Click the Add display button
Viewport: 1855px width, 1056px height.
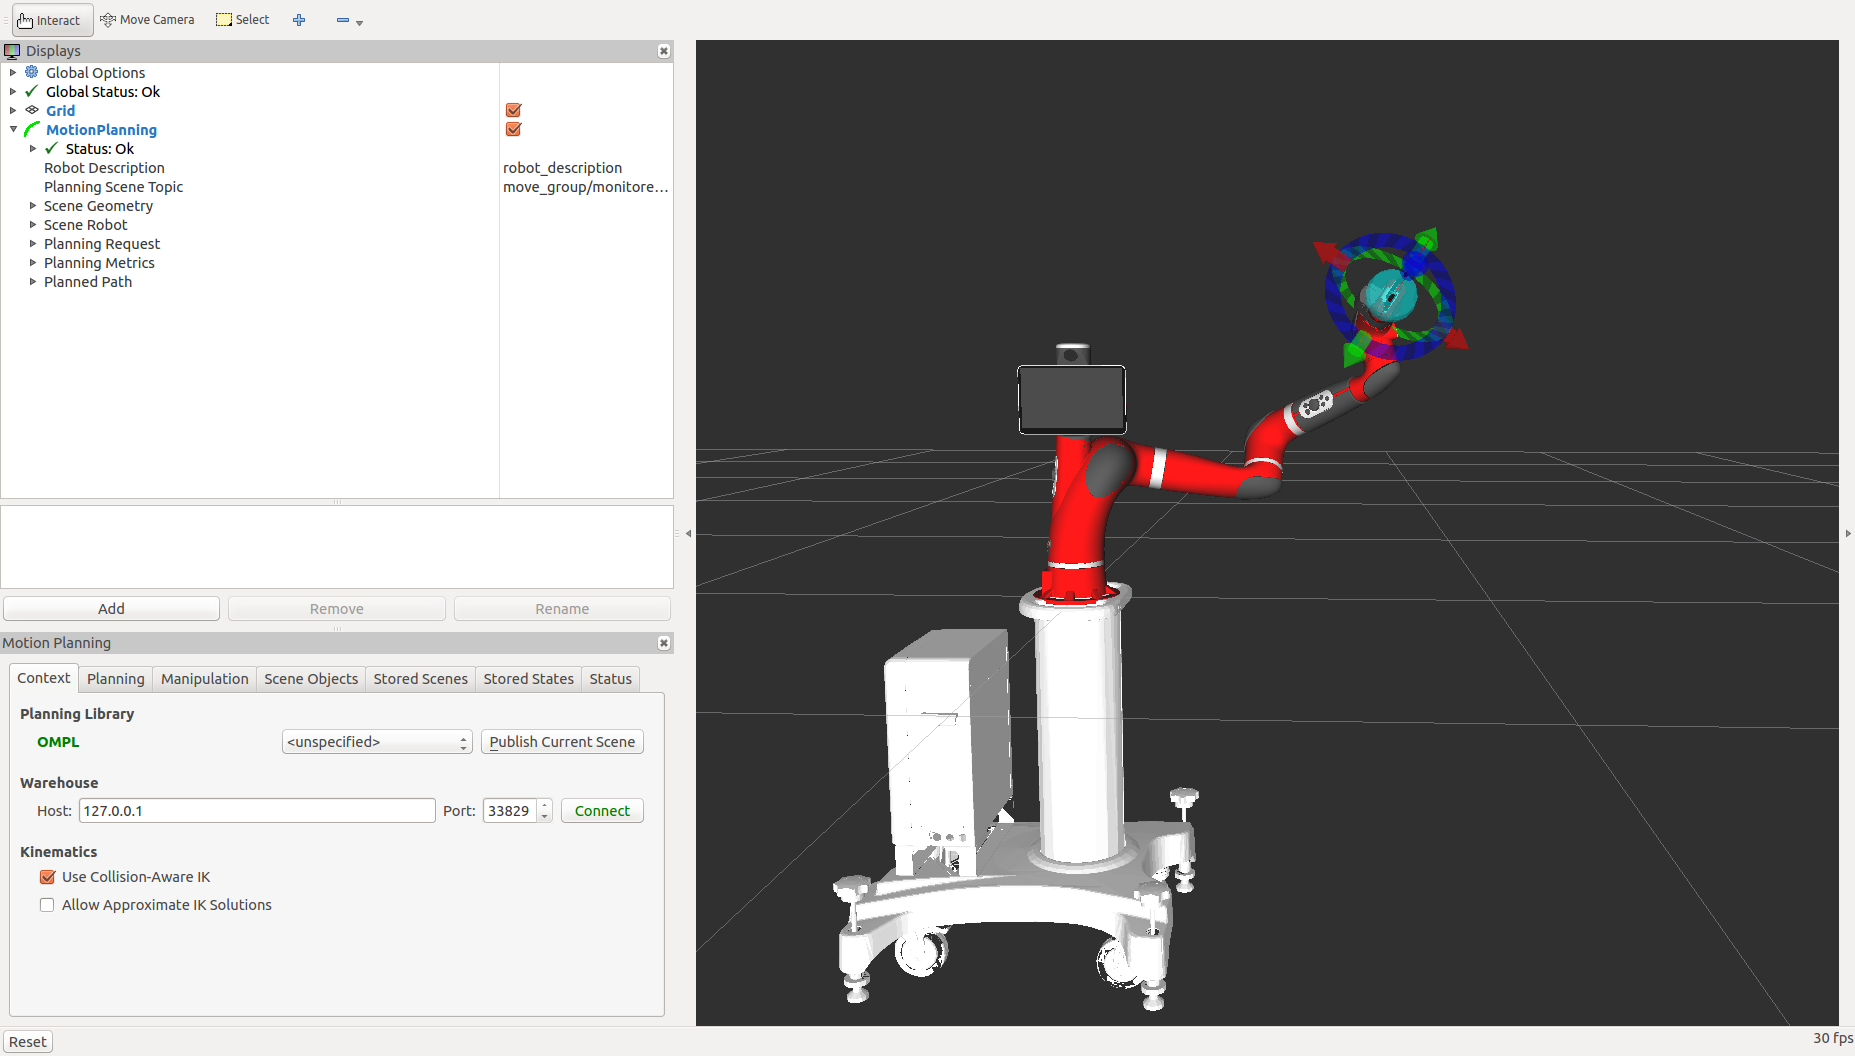(x=111, y=608)
